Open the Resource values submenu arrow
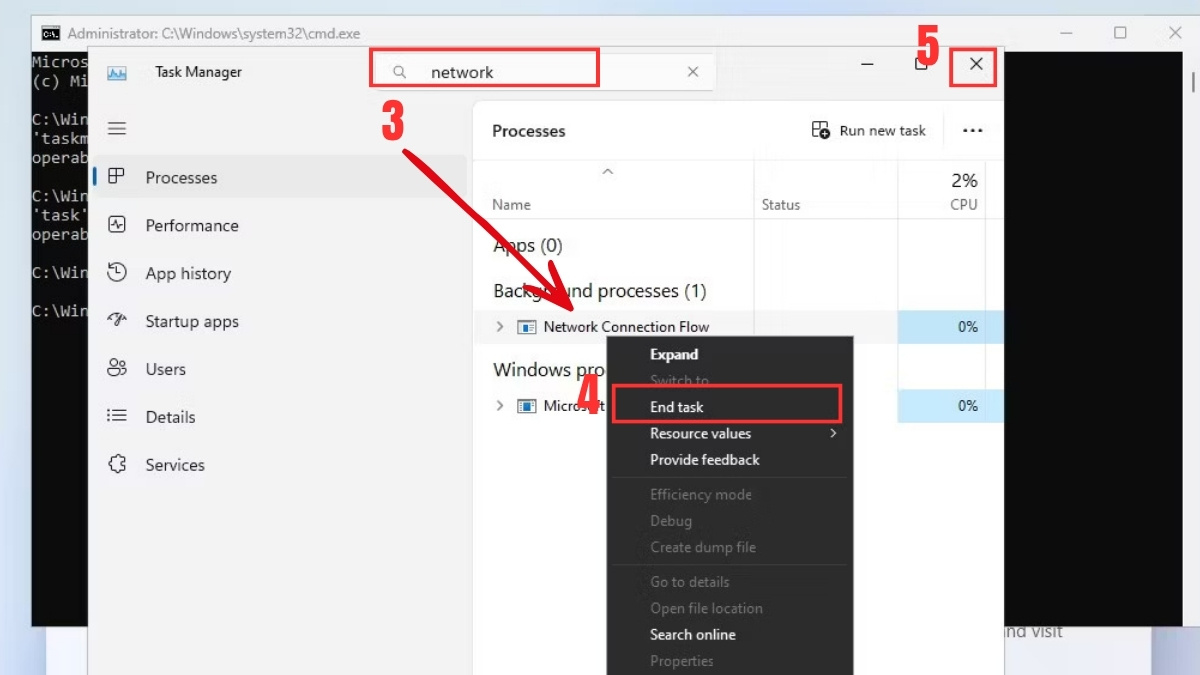This screenshot has height=675, width=1200. point(833,433)
